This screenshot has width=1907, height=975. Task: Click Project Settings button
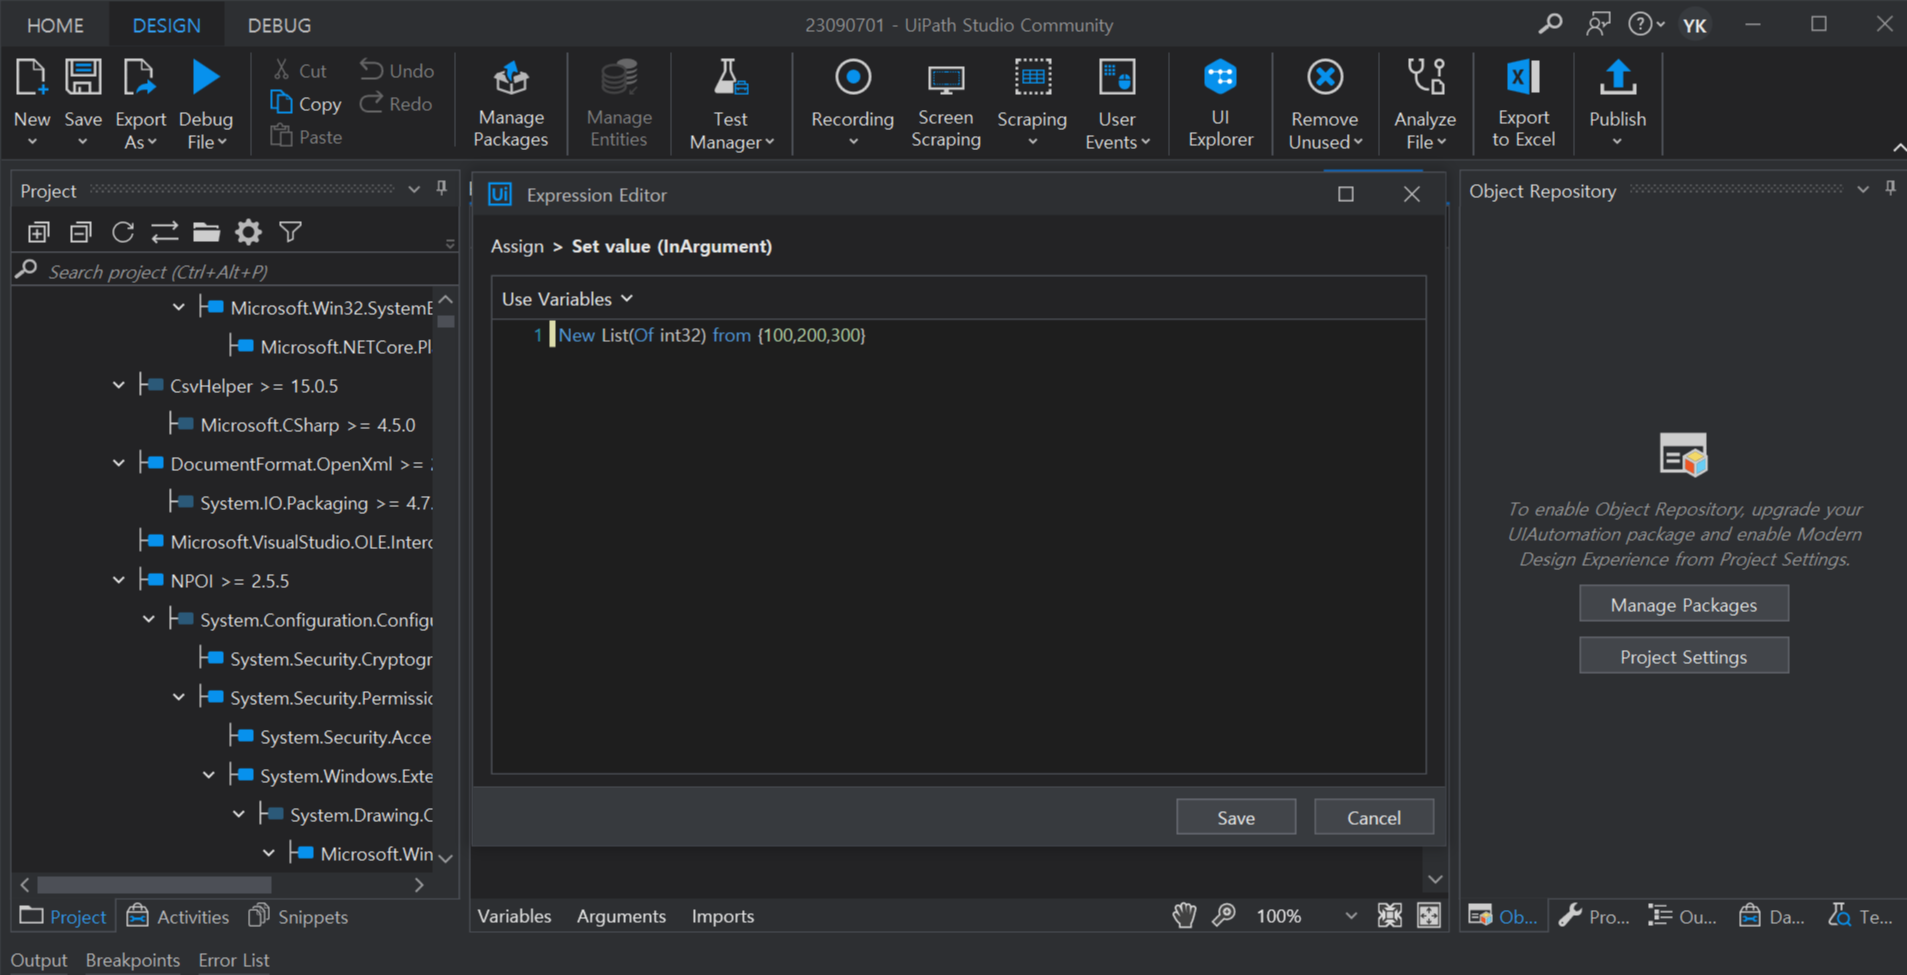[1684, 656]
